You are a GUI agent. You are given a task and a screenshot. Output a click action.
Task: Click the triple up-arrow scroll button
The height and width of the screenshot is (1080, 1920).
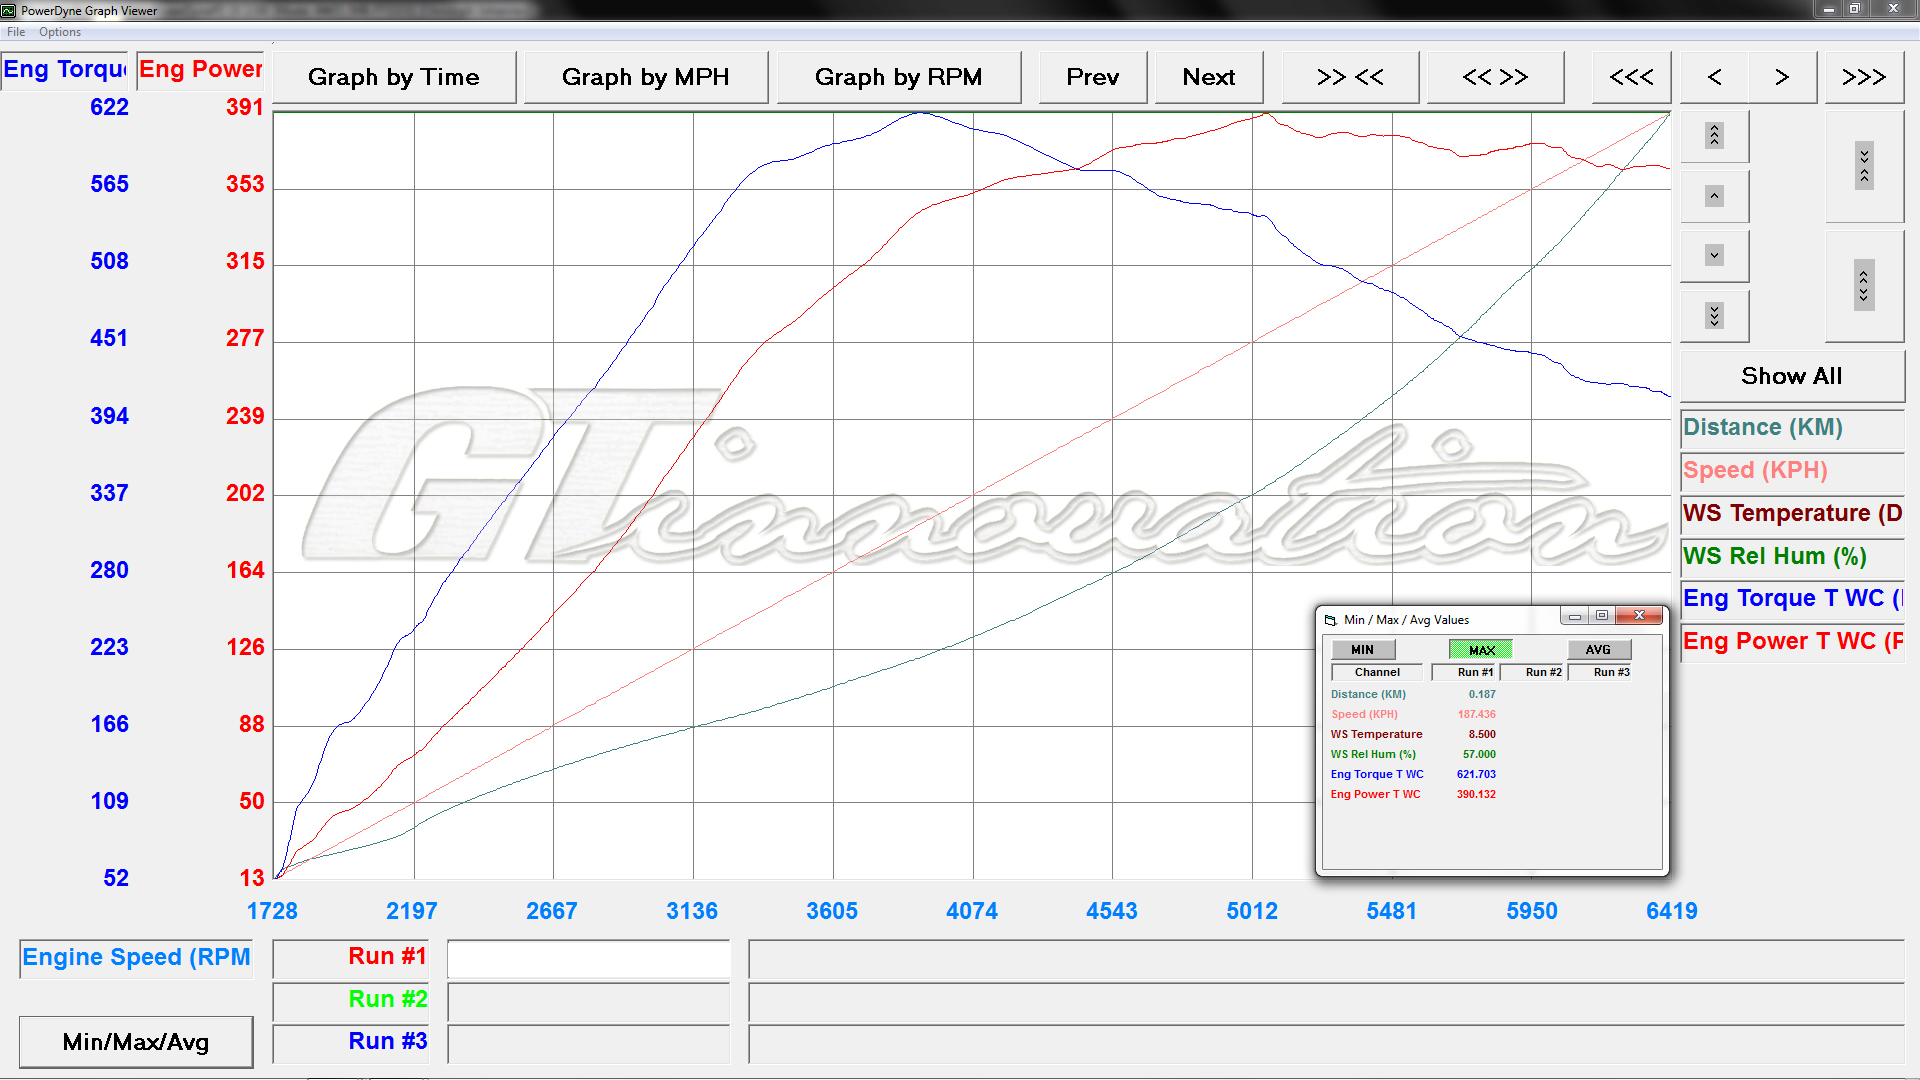pos(1714,136)
